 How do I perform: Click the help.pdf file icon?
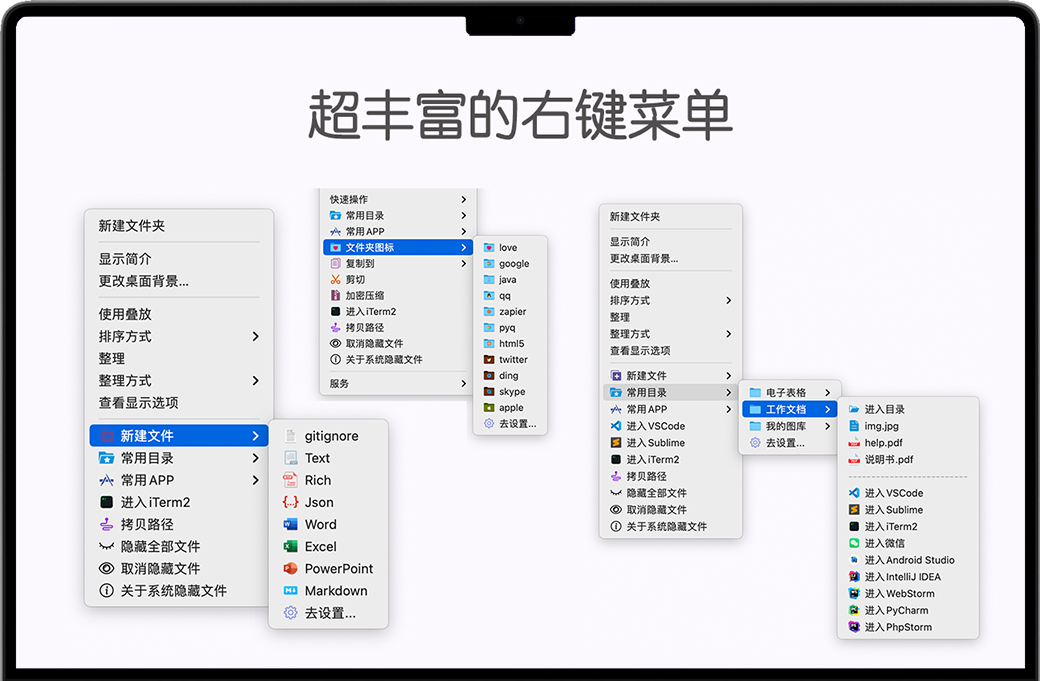(854, 442)
